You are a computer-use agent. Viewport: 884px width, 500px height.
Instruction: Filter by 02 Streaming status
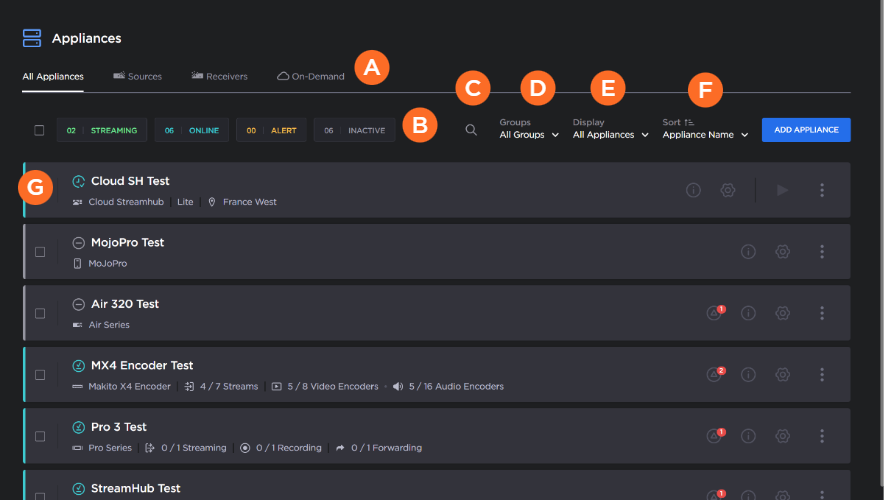point(102,130)
